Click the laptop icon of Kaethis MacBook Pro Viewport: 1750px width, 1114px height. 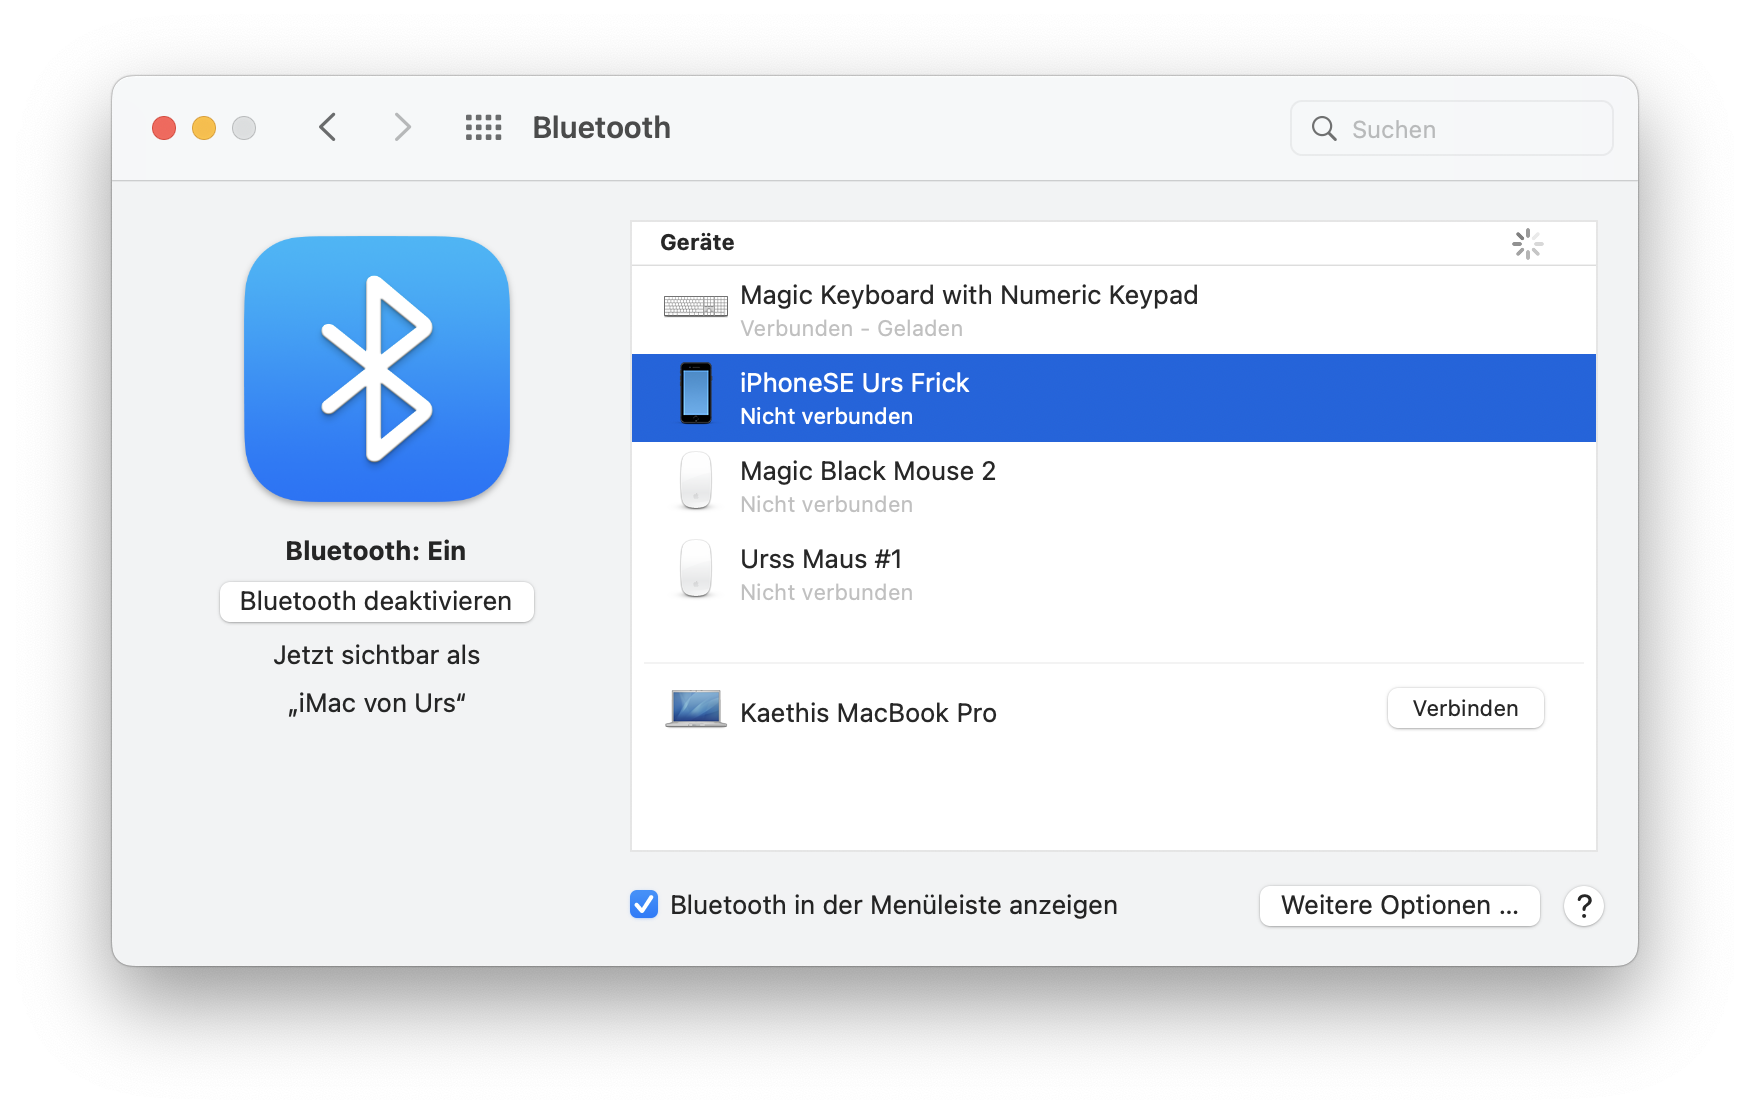pyautogui.click(x=696, y=709)
